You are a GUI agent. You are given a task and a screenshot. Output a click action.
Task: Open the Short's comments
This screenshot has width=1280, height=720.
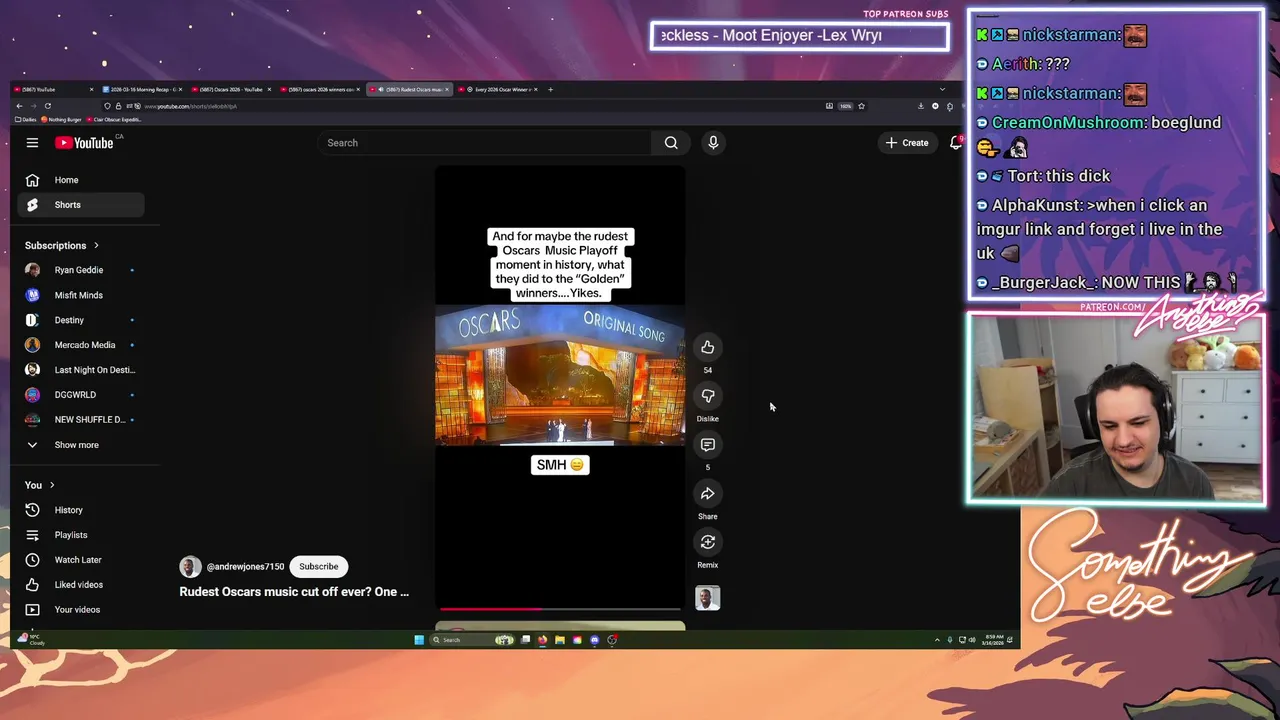click(x=707, y=444)
